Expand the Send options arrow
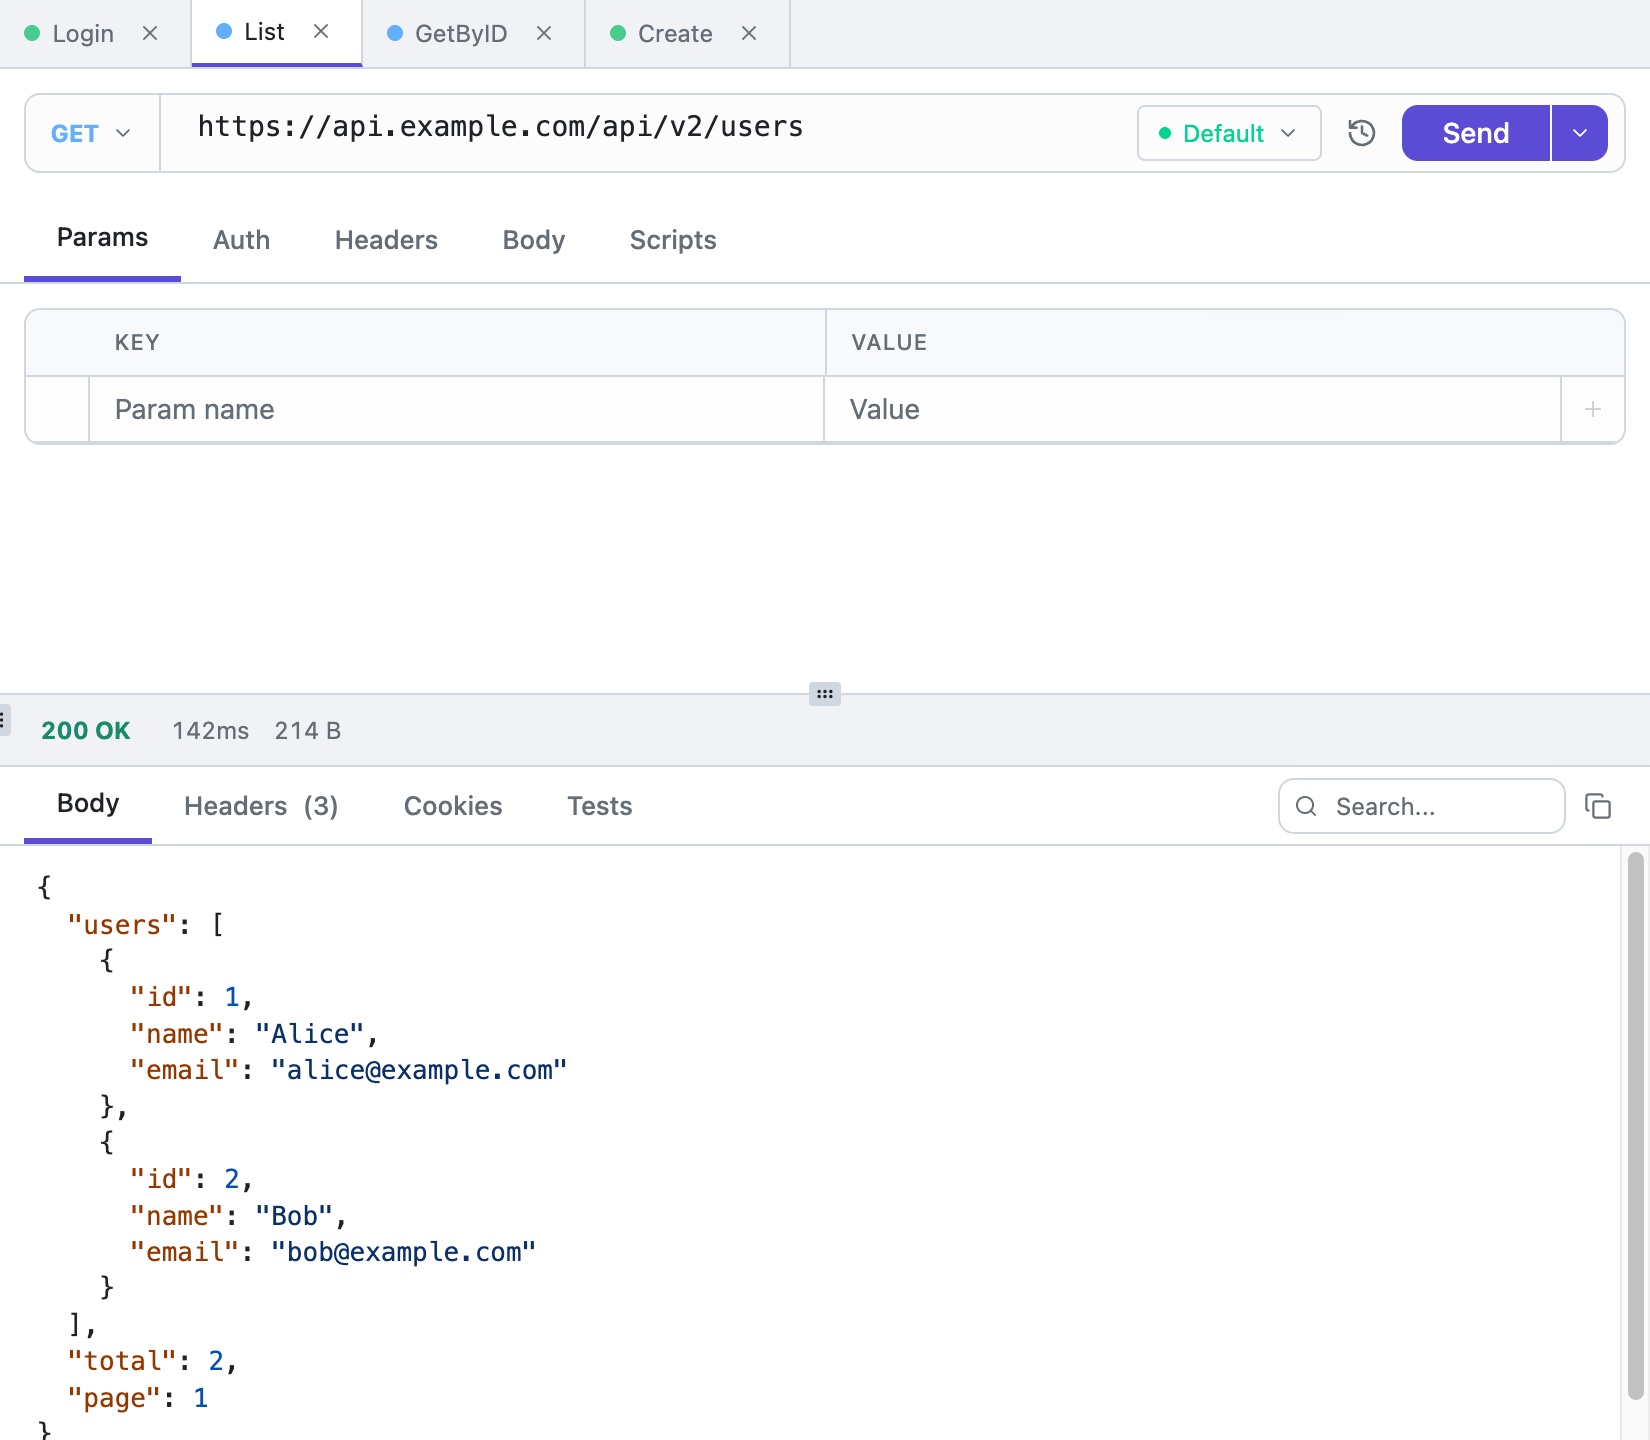 pyautogui.click(x=1580, y=133)
